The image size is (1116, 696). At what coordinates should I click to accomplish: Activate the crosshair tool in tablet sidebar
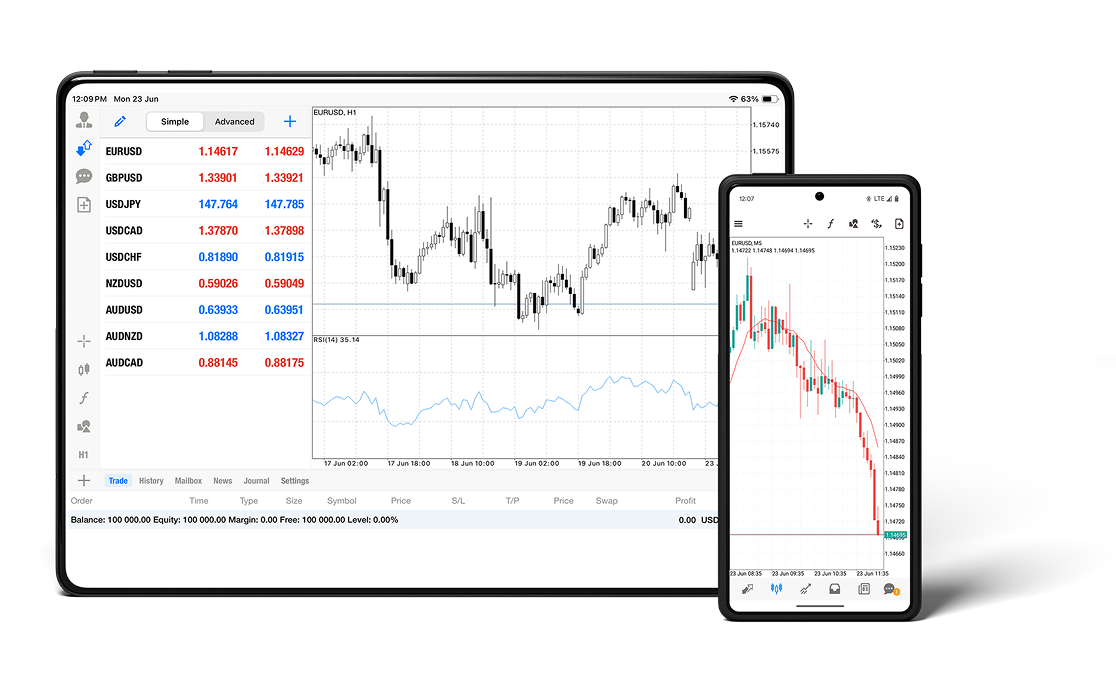[x=84, y=342]
